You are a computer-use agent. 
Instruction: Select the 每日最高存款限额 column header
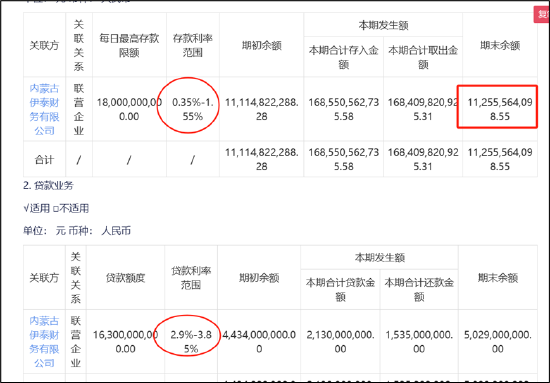(x=129, y=45)
